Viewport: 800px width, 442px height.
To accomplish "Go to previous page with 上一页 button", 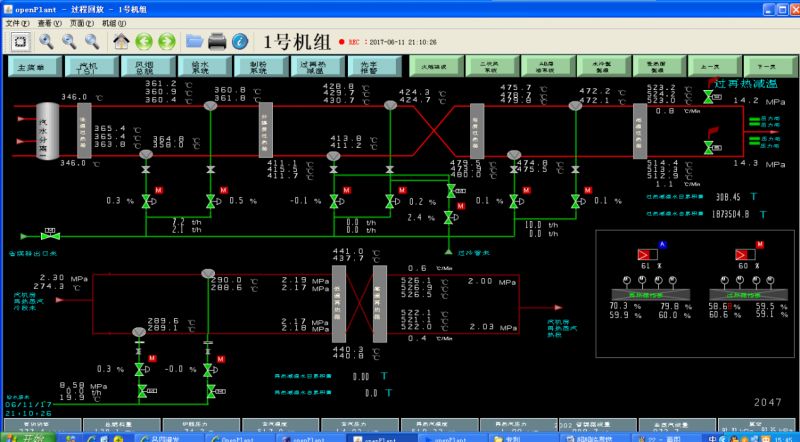I will [712, 67].
